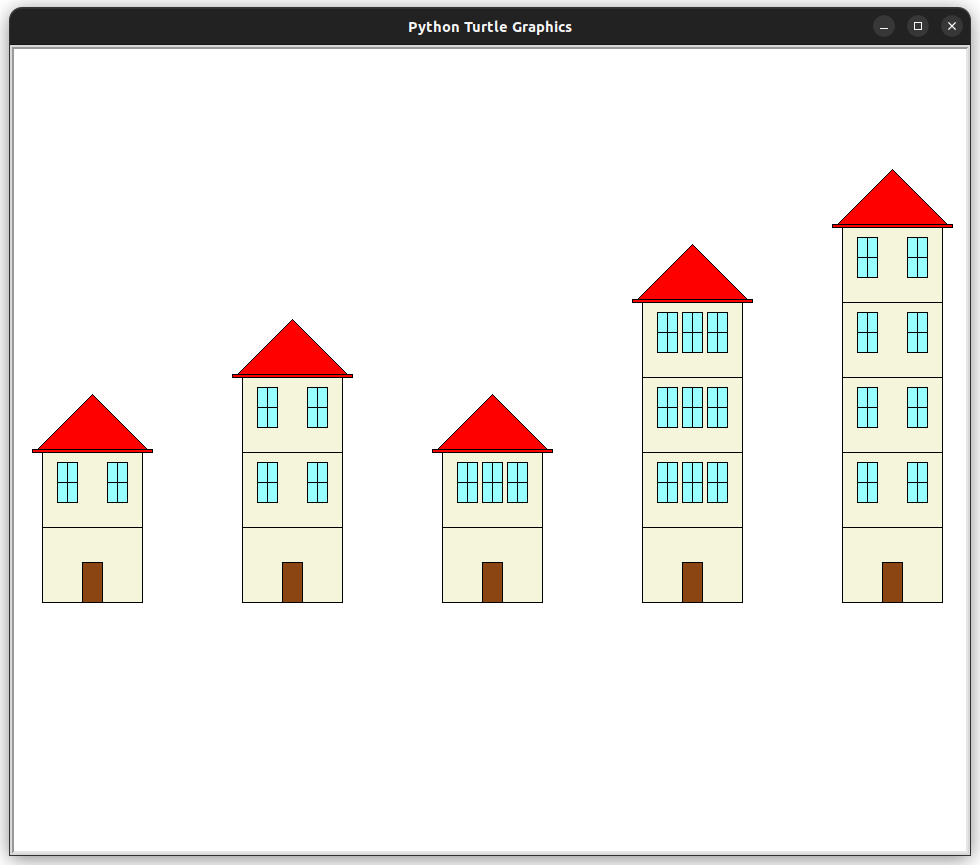
Task: Click a window on the second house top floor
Action: click(267, 405)
